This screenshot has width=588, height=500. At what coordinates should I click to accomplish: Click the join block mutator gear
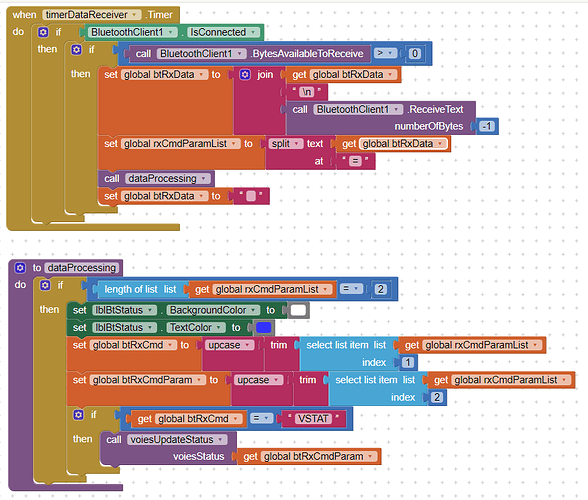click(x=245, y=75)
